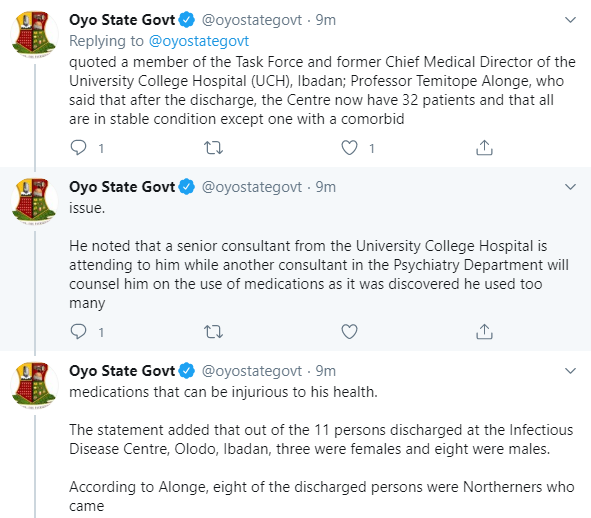Viewport: 591px width, 518px height.
Task: Retweet the tweet about senior consultant
Action: pyautogui.click(x=213, y=331)
